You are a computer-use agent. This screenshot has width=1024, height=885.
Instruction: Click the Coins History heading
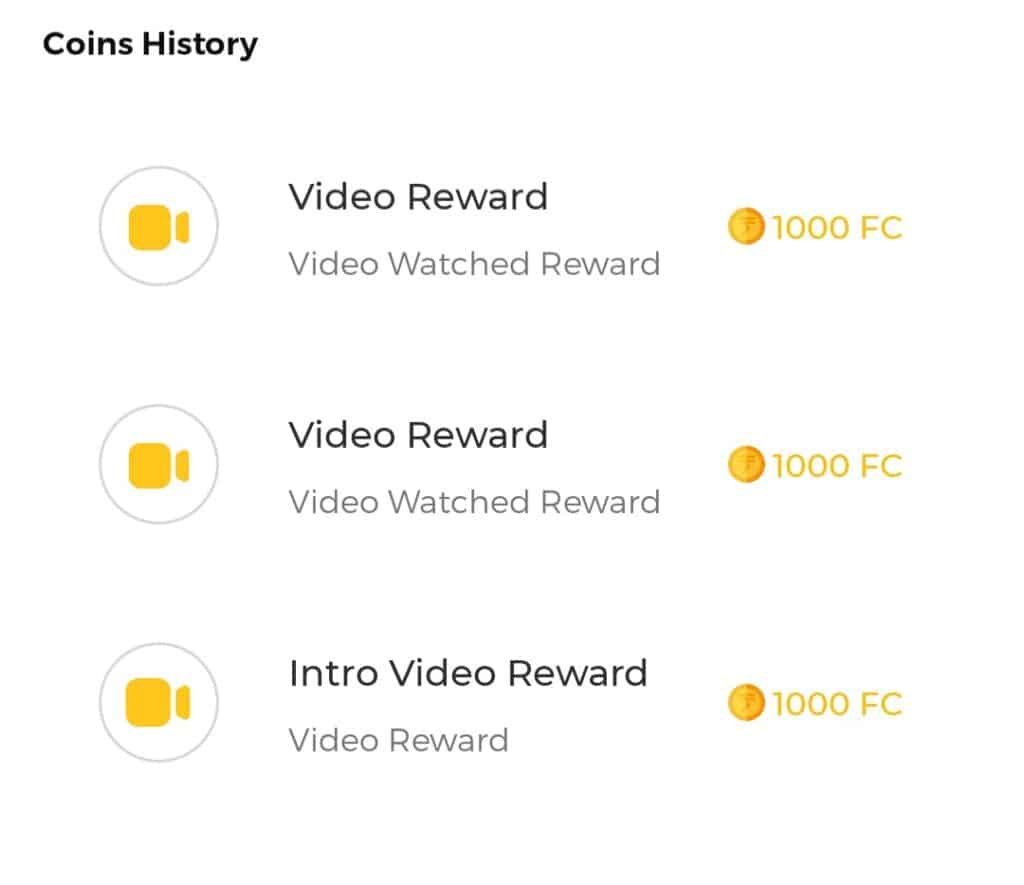[x=150, y=43]
